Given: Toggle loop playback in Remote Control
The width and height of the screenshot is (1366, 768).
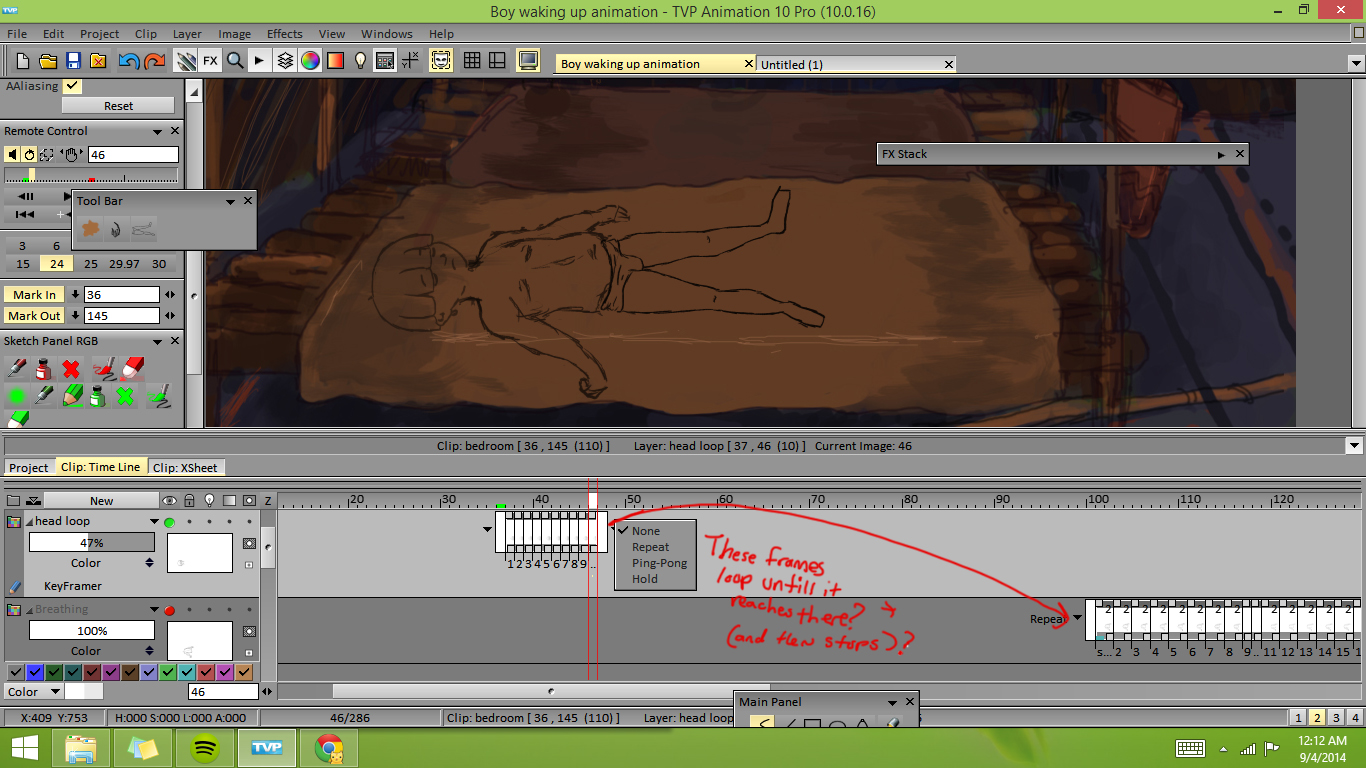Looking at the screenshot, I should pyautogui.click(x=29, y=155).
